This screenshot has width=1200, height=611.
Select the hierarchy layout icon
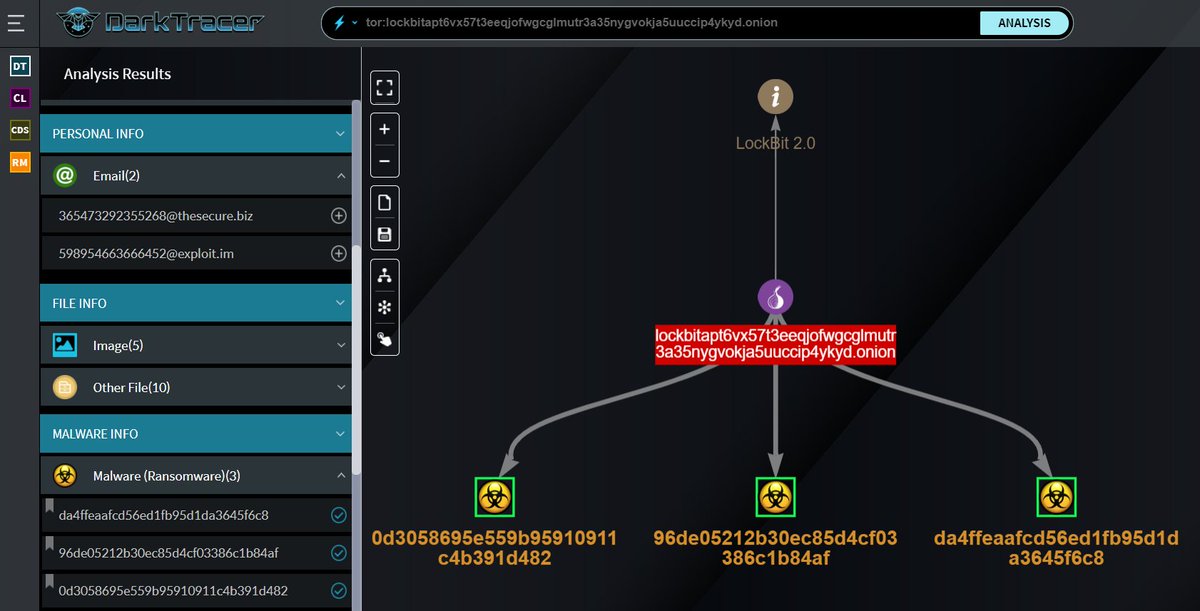pyautogui.click(x=385, y=275)
